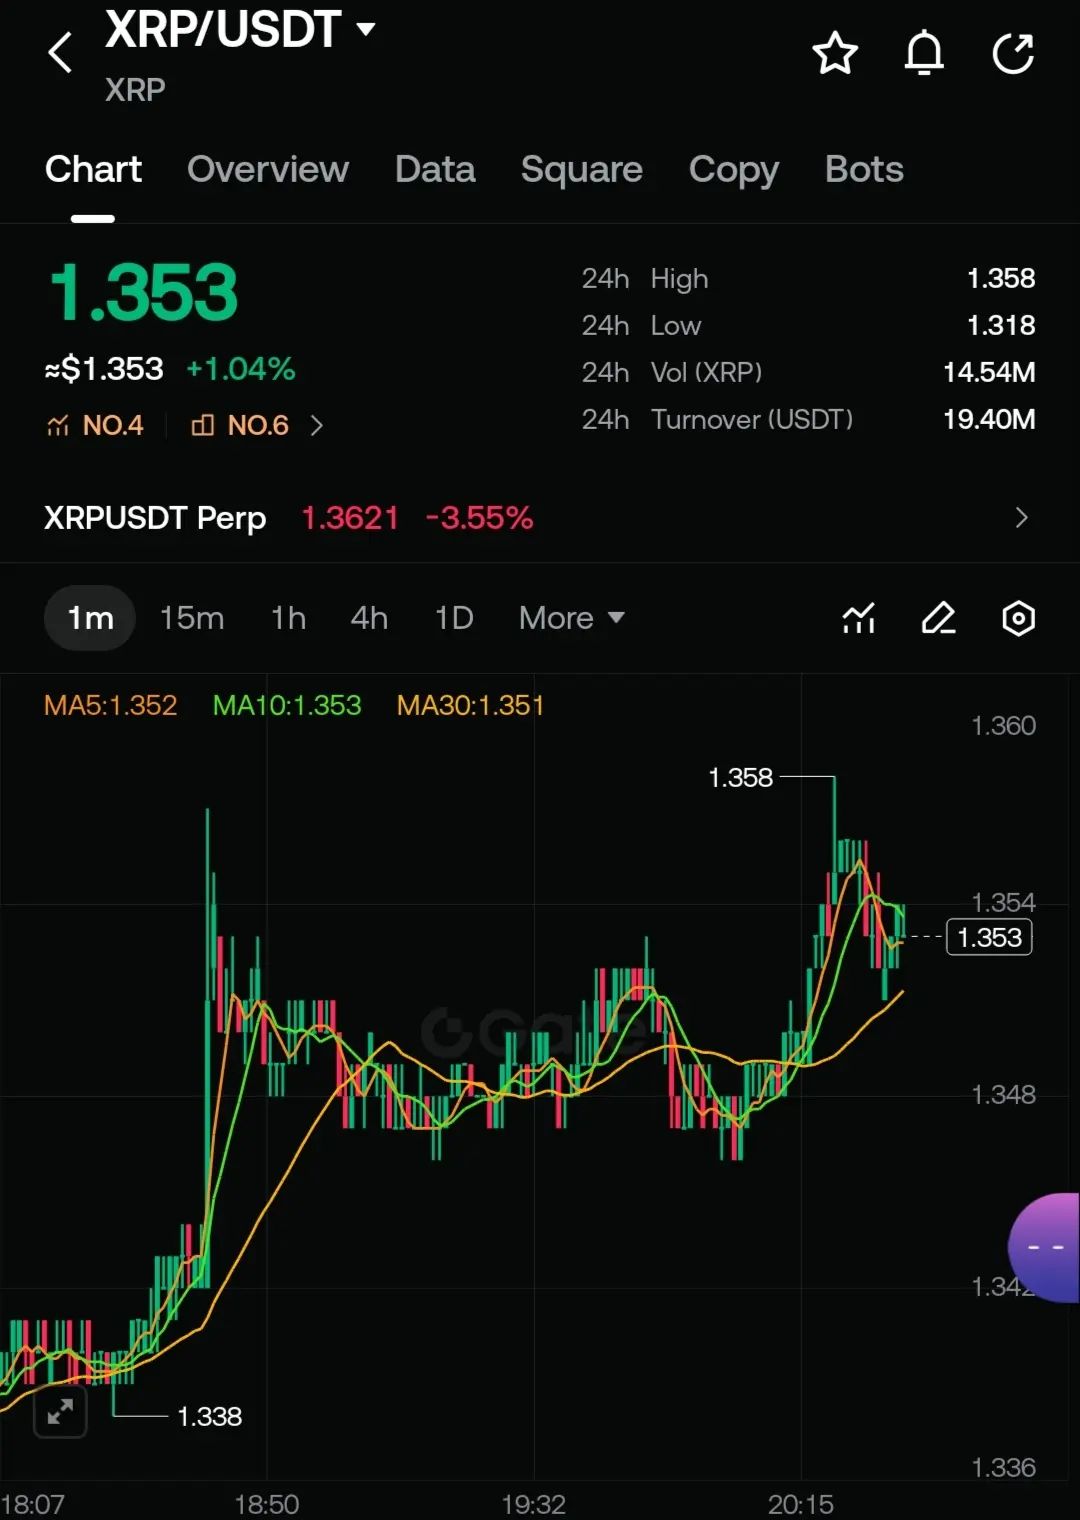Open the drawing pencil tool
This screenshot has width=1080, height=1520.
pyautogui.click(x=938, y=618)
